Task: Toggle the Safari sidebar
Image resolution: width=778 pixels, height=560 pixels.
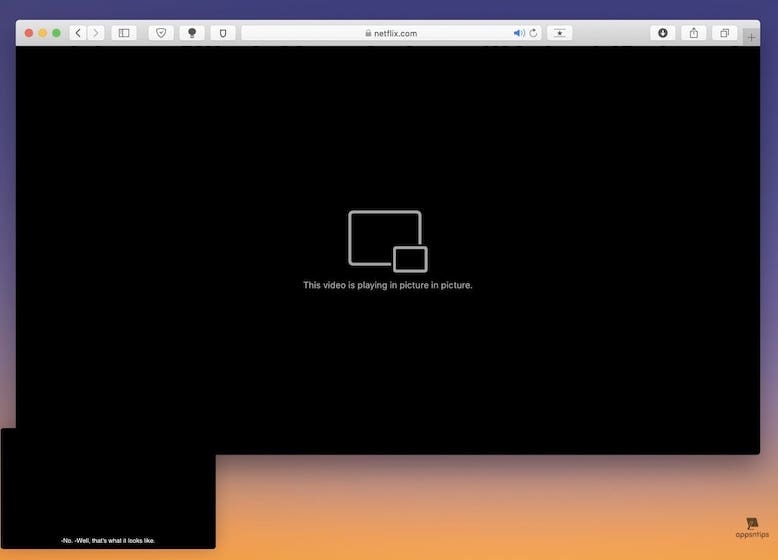Action: coord(124,33)
